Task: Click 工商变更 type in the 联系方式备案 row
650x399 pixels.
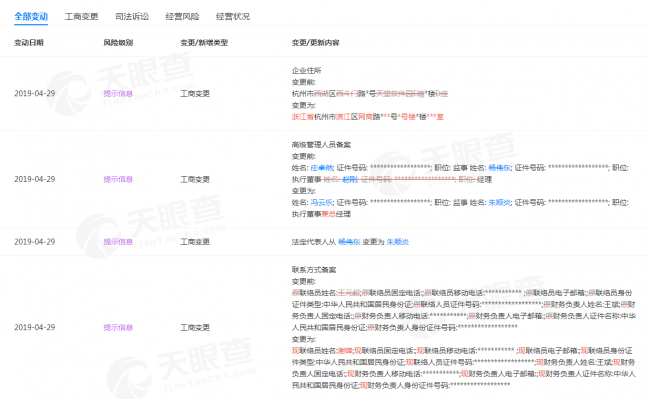Action: (195, 328)
